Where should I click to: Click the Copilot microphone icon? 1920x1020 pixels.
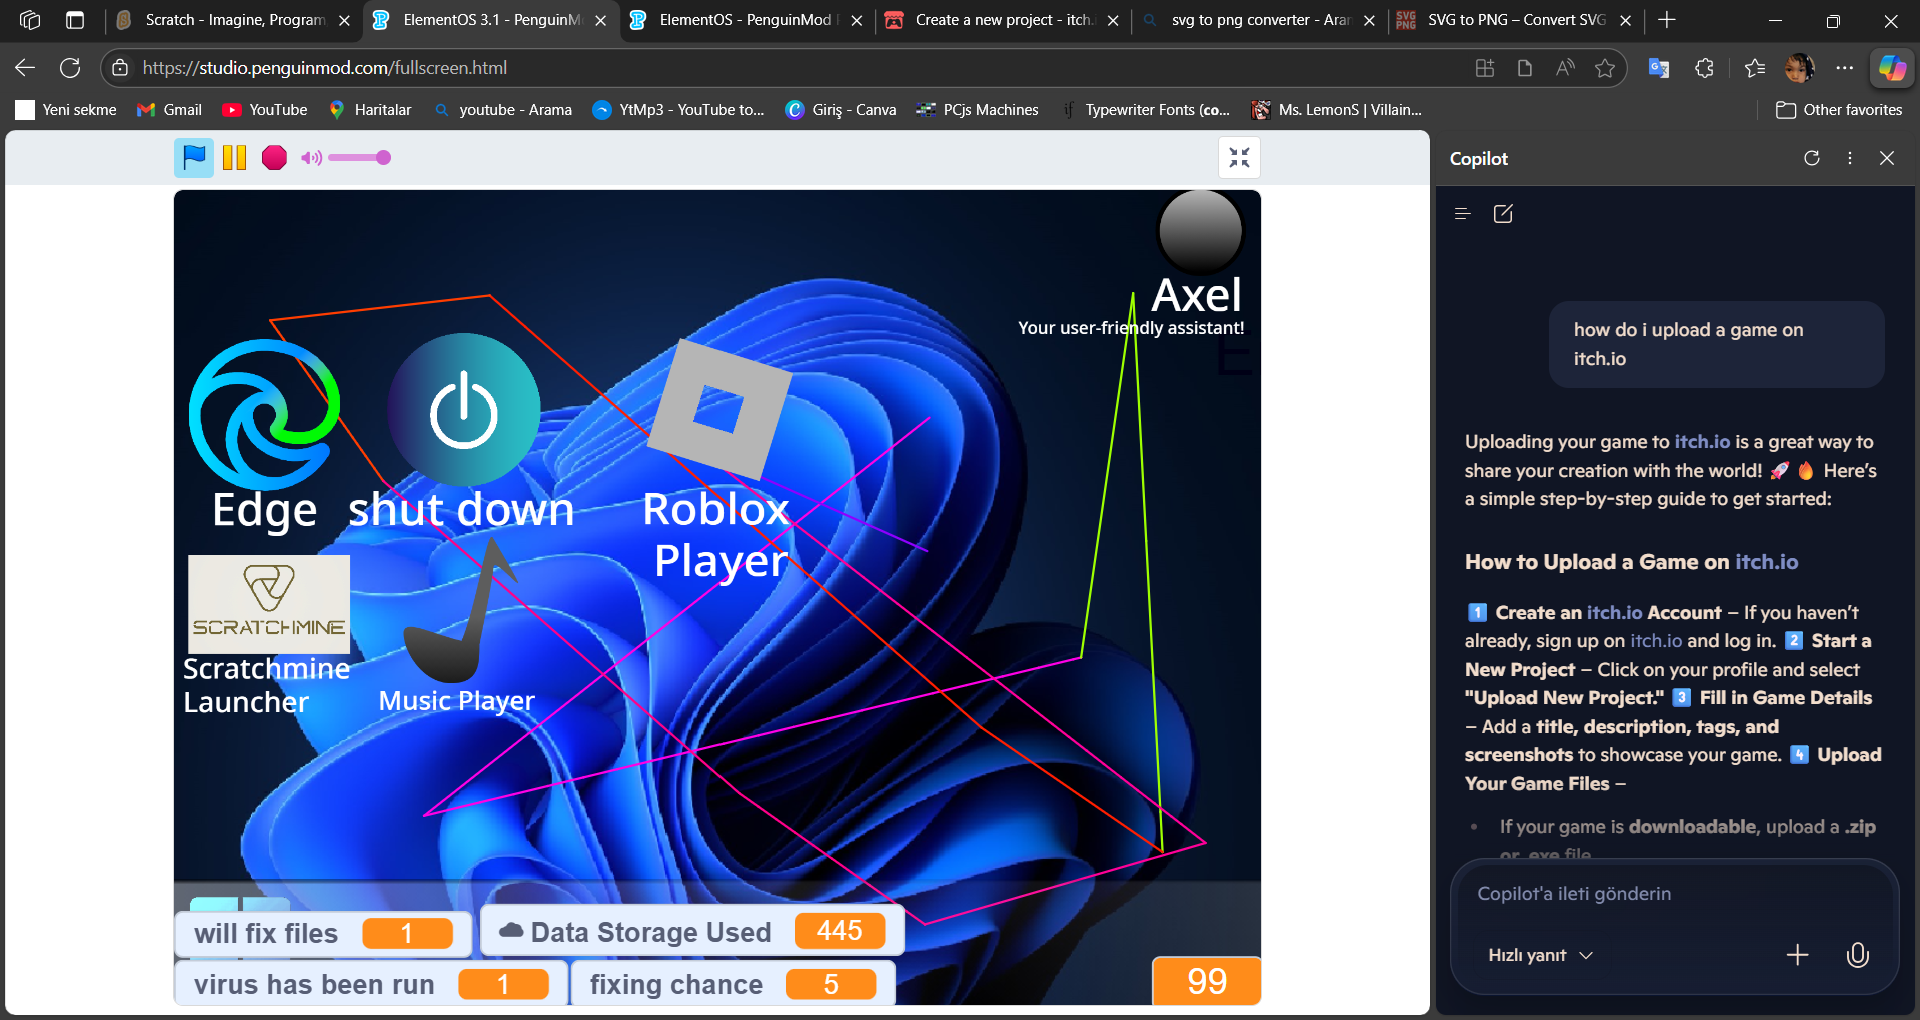[1857, 955]
